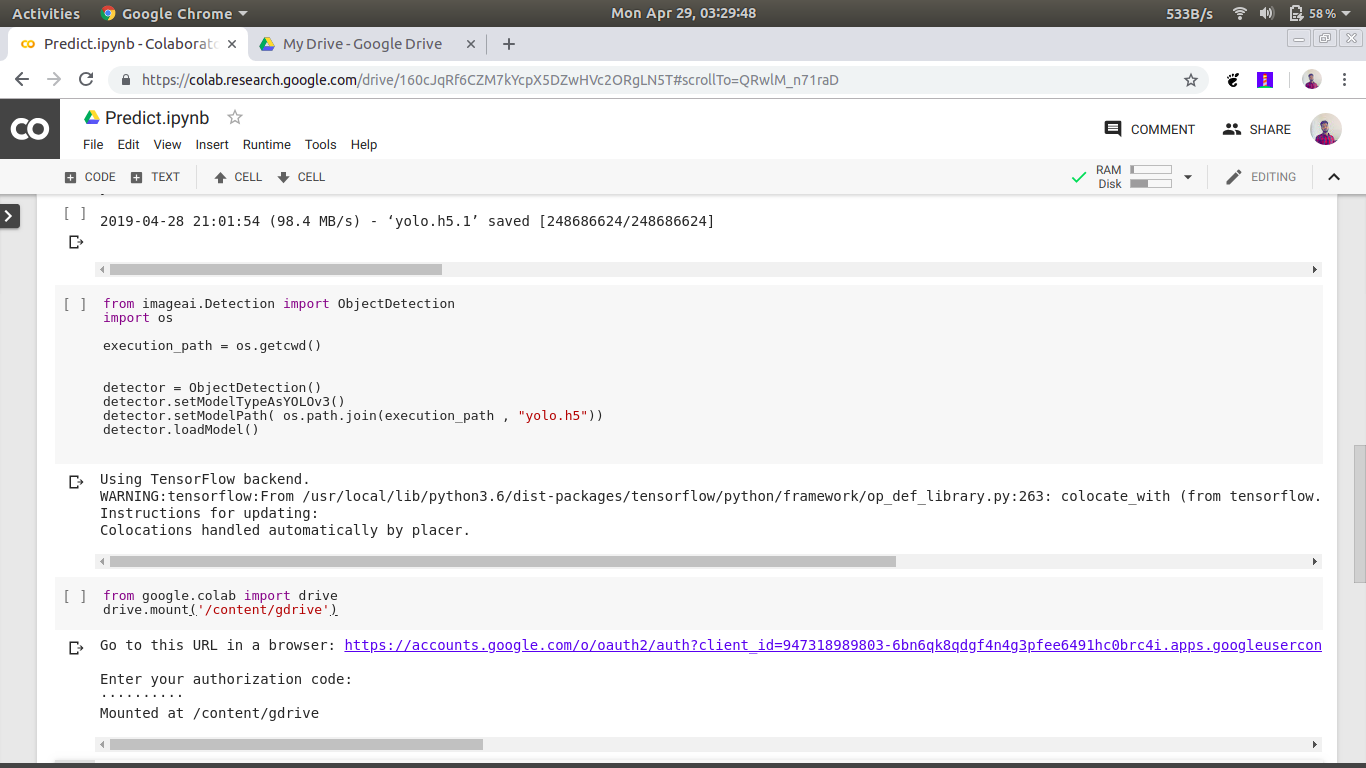Star the Predict.ipynb notebook

235,118
